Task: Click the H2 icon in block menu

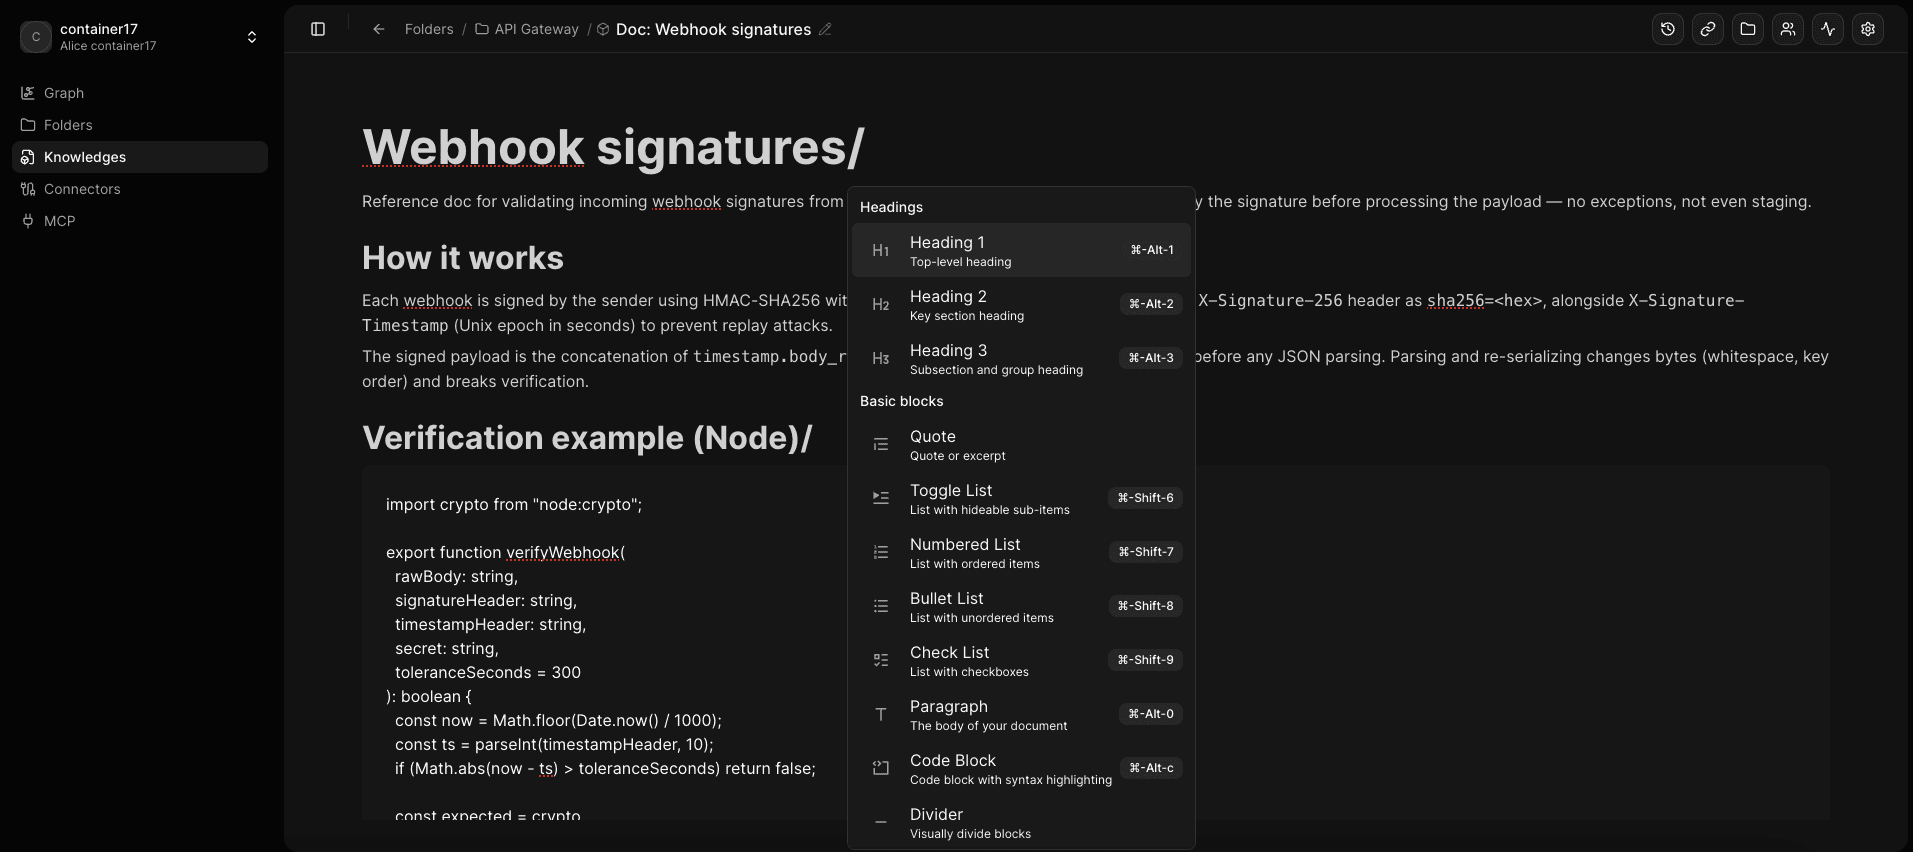Action: tap(881, 304)
